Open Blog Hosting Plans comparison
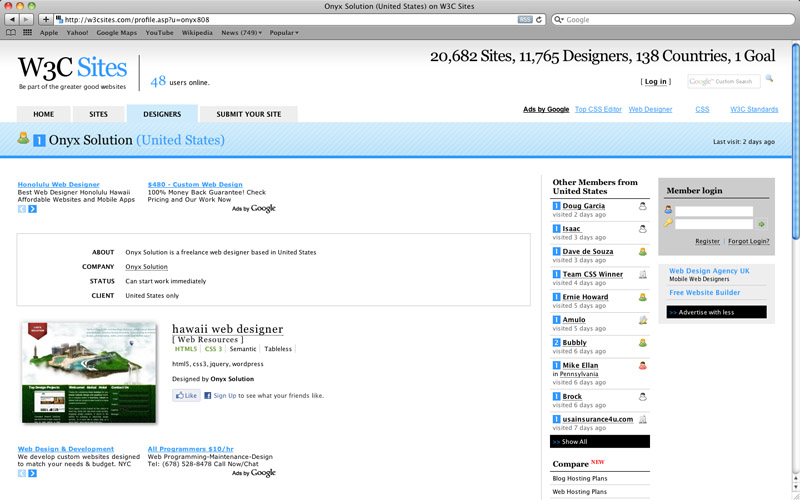This screenshot has height=500, width=800. (580, 479)
